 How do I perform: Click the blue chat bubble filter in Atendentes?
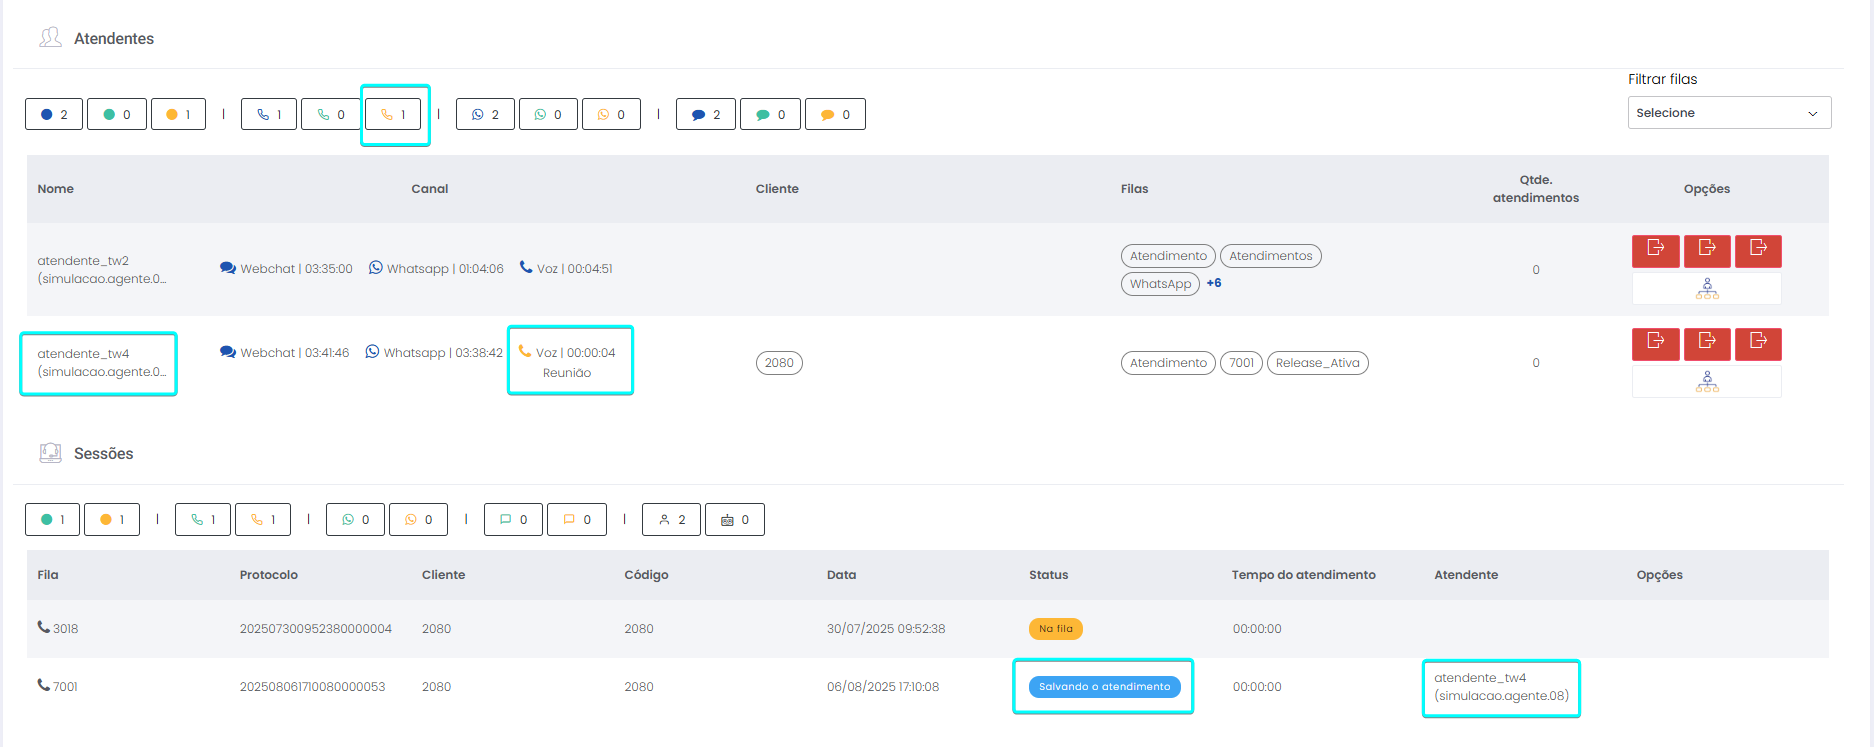[705, 115]
